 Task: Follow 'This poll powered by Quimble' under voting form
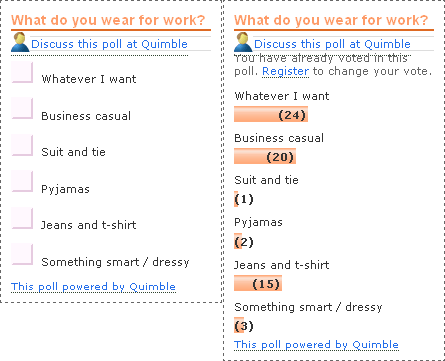pyautogui.click(x=93, y=287)
